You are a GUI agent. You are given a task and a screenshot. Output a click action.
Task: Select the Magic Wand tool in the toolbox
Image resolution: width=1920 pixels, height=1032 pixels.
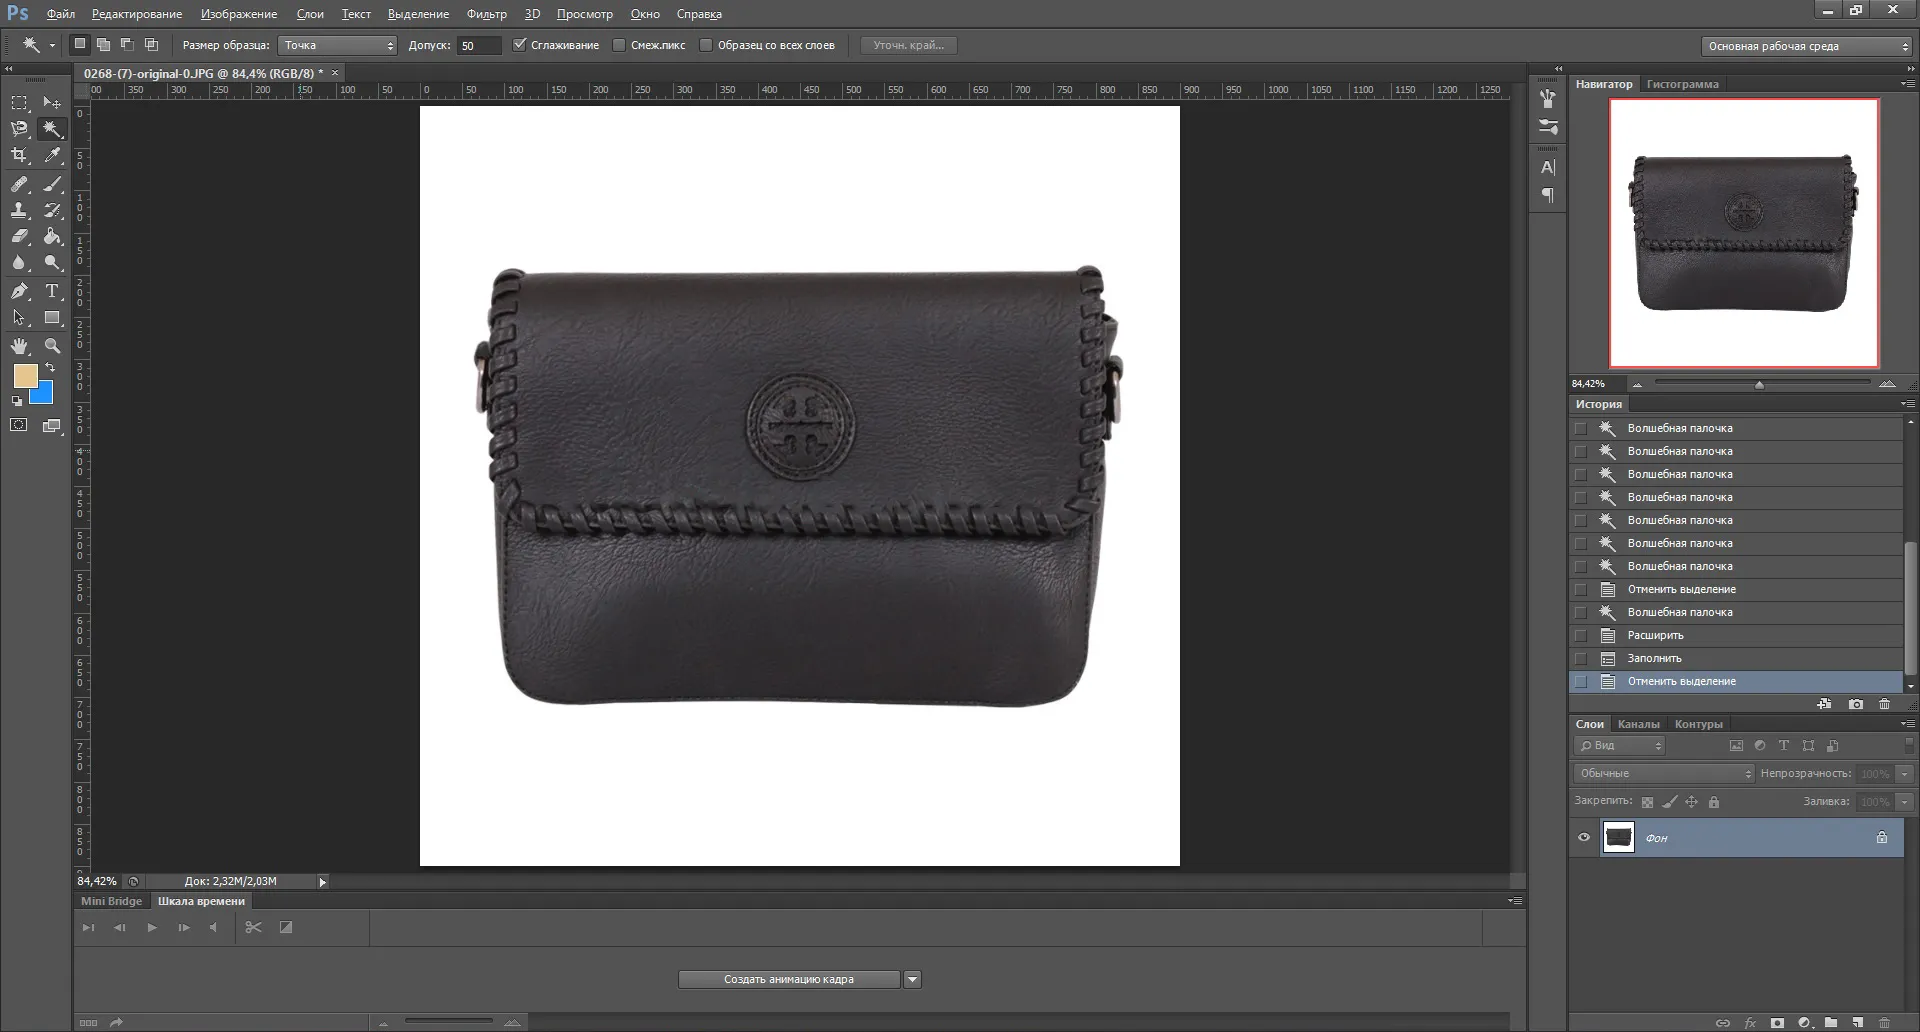click(x=52, y=129)
